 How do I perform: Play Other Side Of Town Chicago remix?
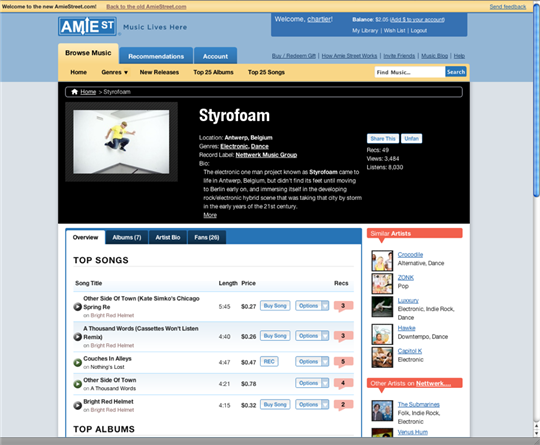coord(77,307)
